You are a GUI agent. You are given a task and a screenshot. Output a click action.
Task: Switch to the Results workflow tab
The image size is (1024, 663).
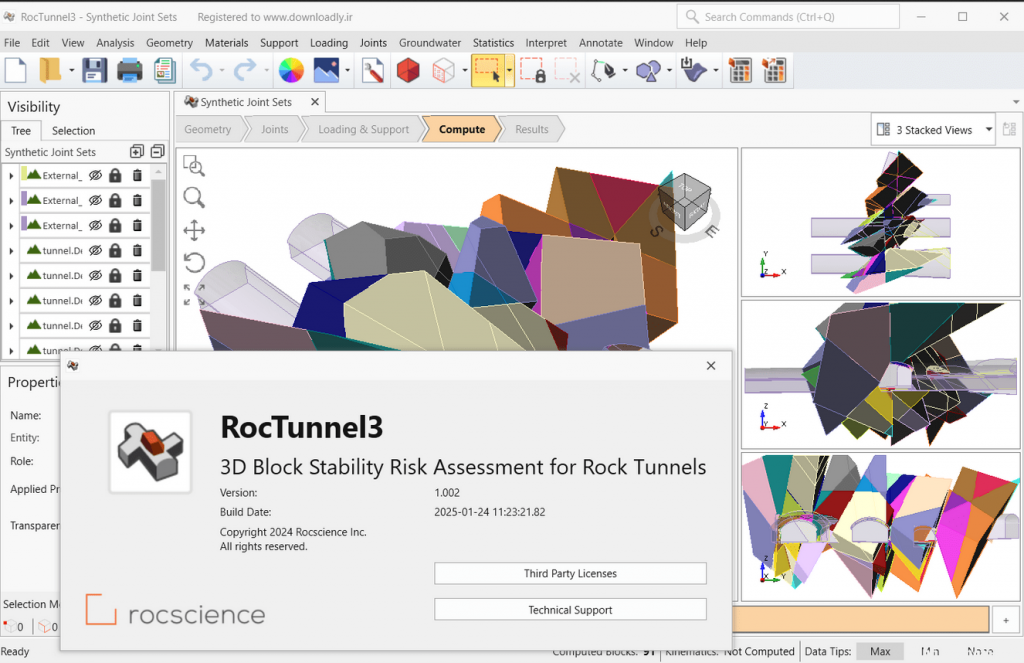(532, 129)
